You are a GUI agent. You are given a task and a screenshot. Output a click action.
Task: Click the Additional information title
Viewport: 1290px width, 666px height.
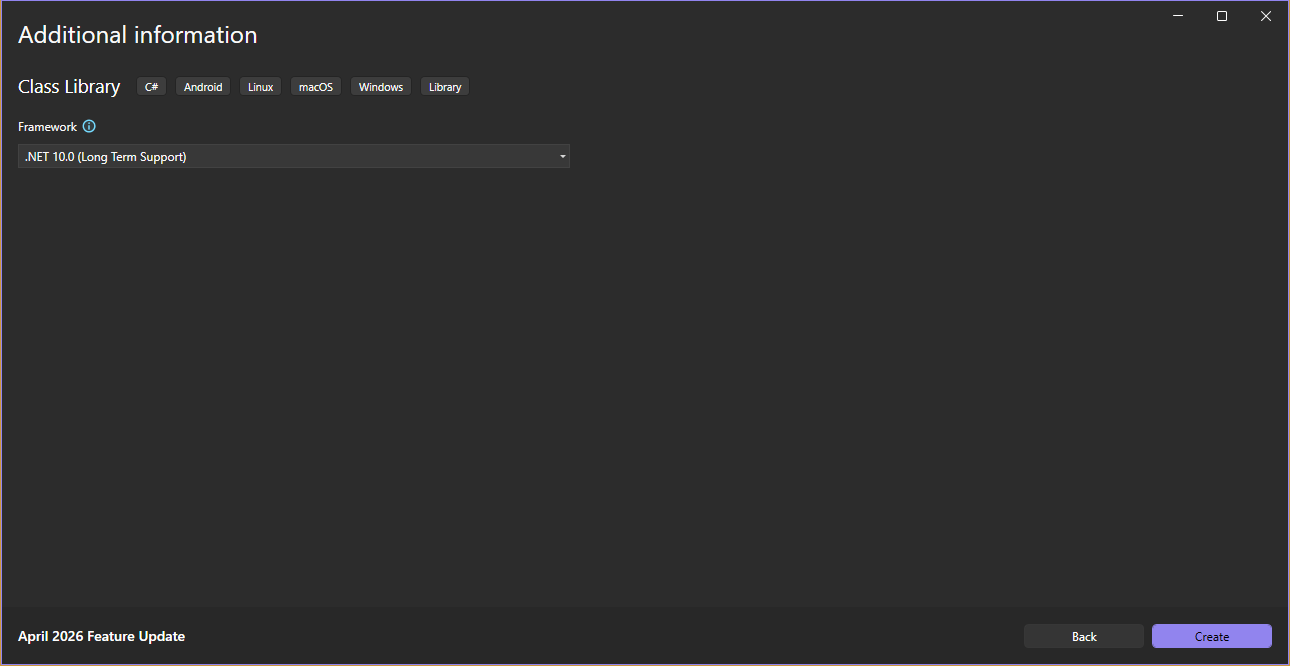point(138,35)
